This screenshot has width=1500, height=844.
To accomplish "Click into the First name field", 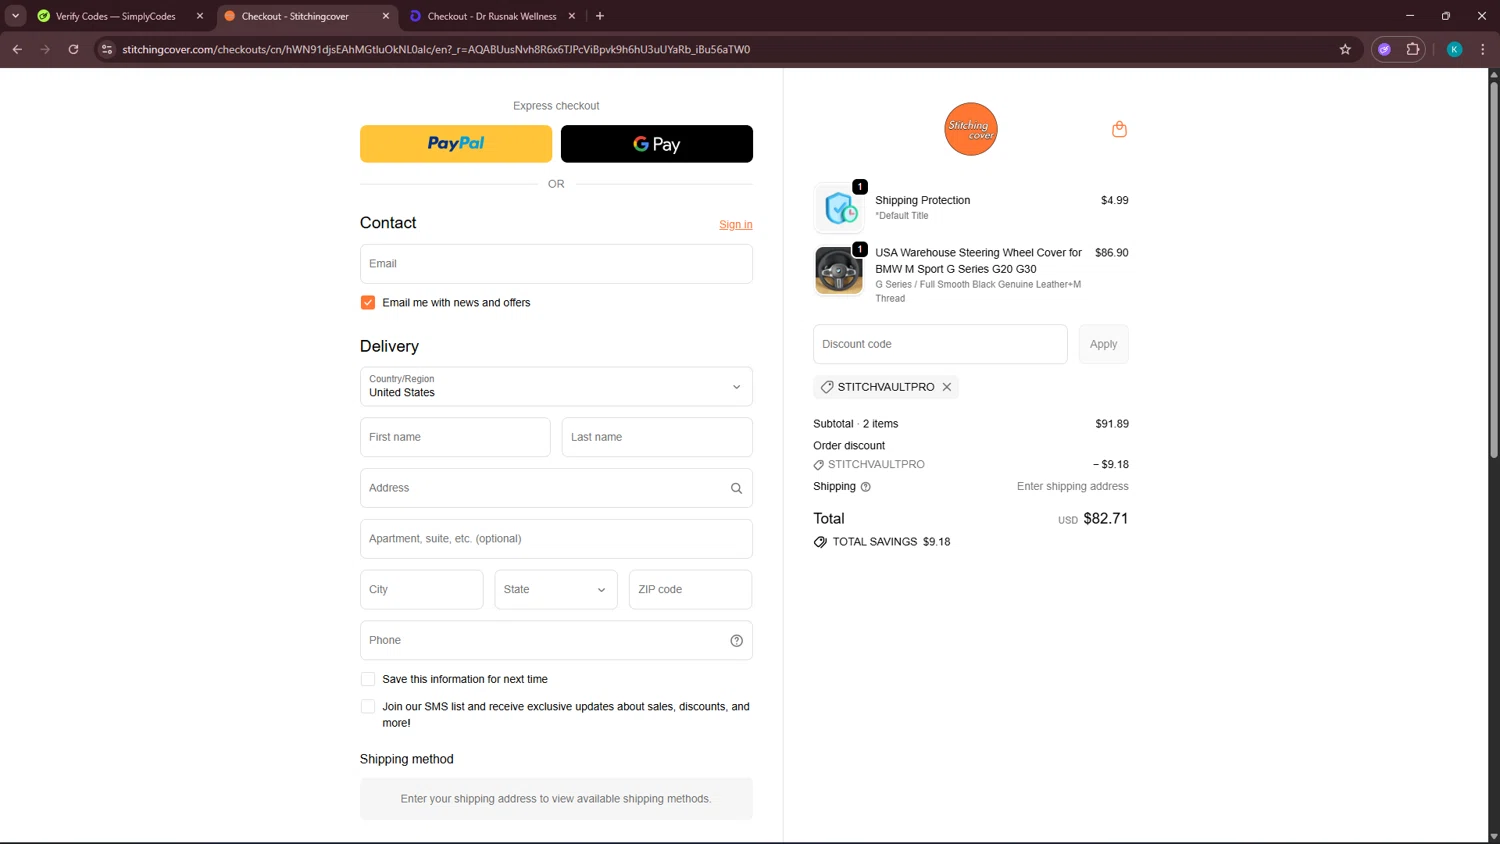I will coord(455,437).
